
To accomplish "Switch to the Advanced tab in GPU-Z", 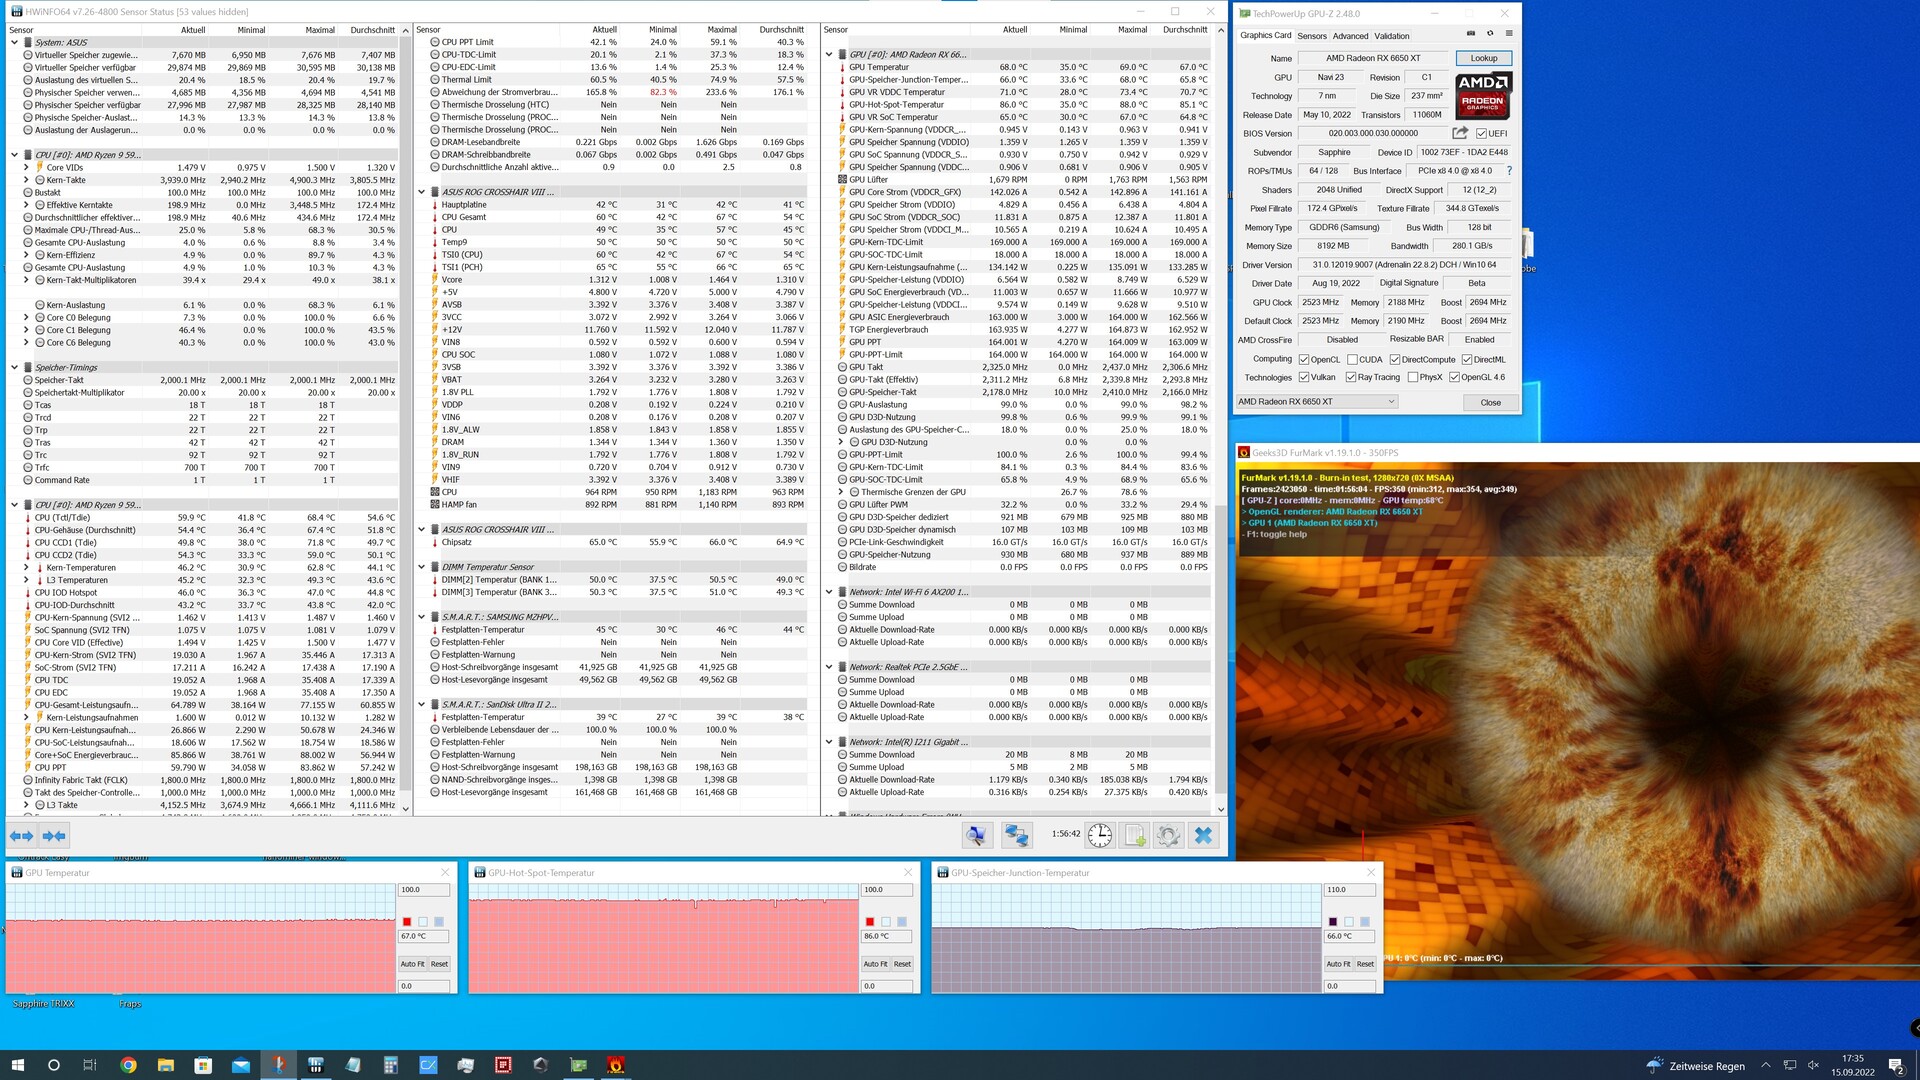I will tap(1350, 36).
